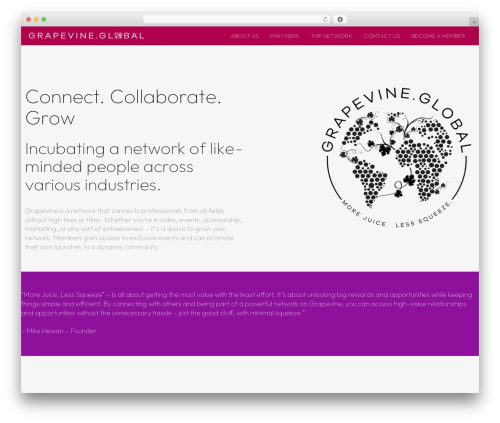Click the red close window button

29,19
